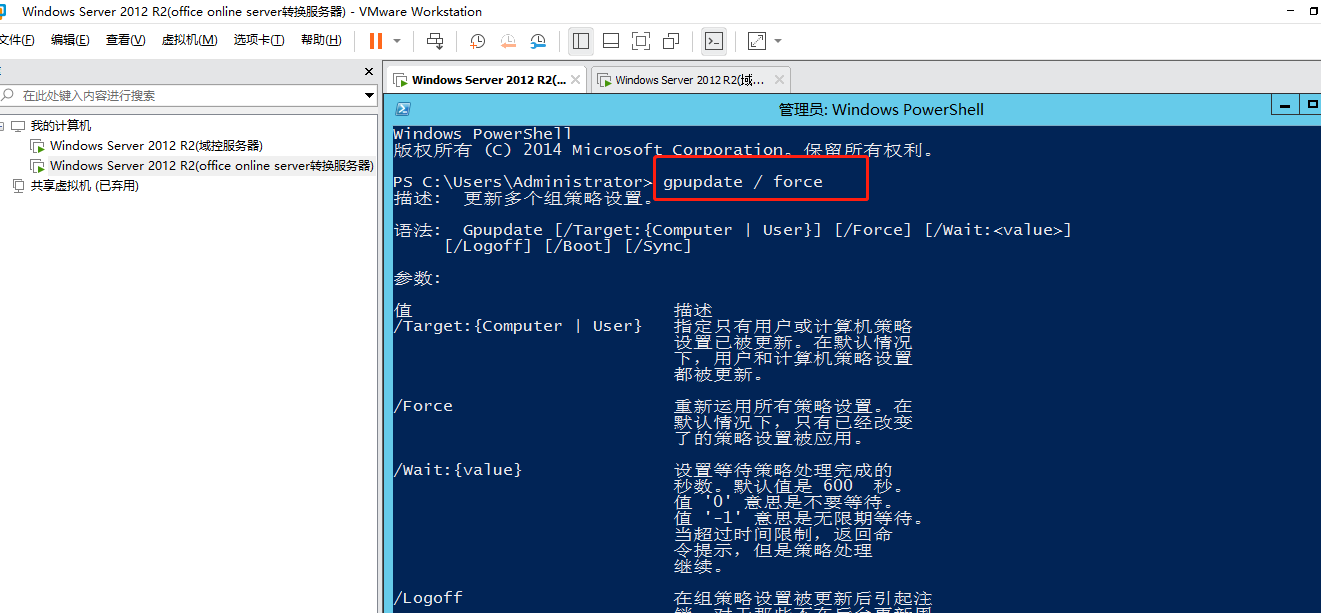The height and width of the screenshot is (613, 1321).
Task: Click the Take snapshot clock icon
Action: tap(478, 41)
